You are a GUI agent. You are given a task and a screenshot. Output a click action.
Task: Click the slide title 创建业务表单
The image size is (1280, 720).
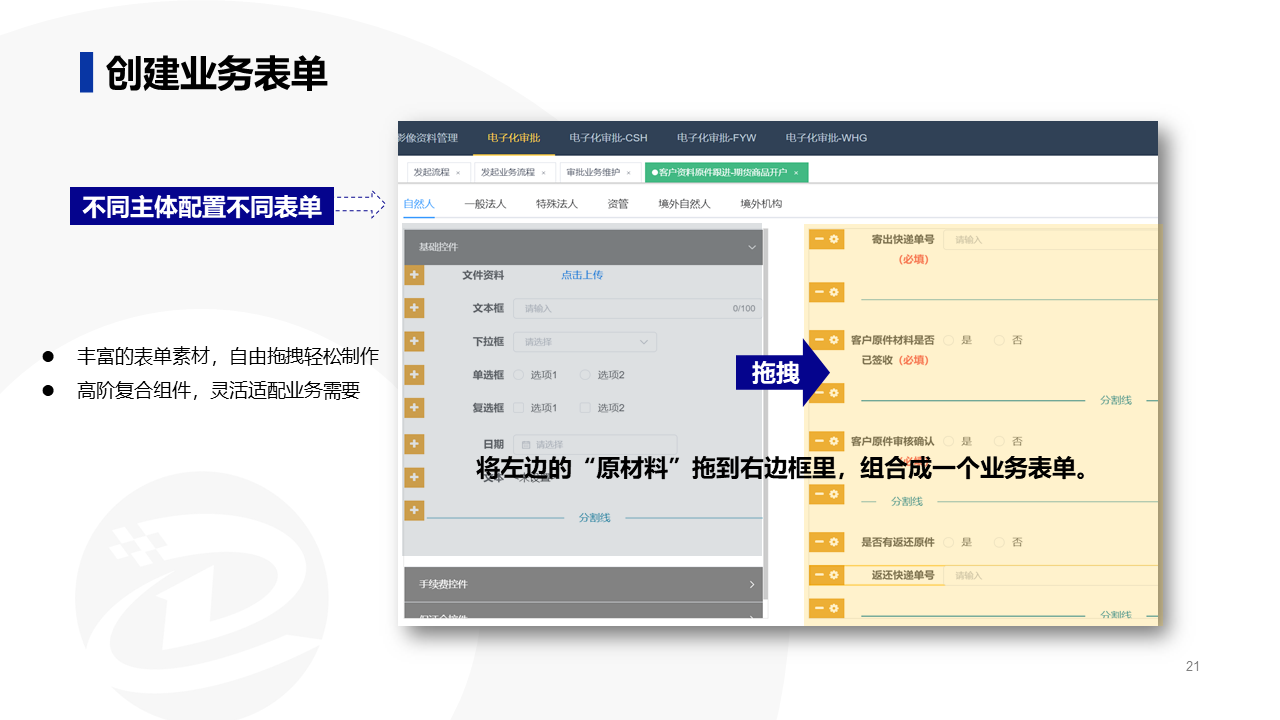coord(217,72)
